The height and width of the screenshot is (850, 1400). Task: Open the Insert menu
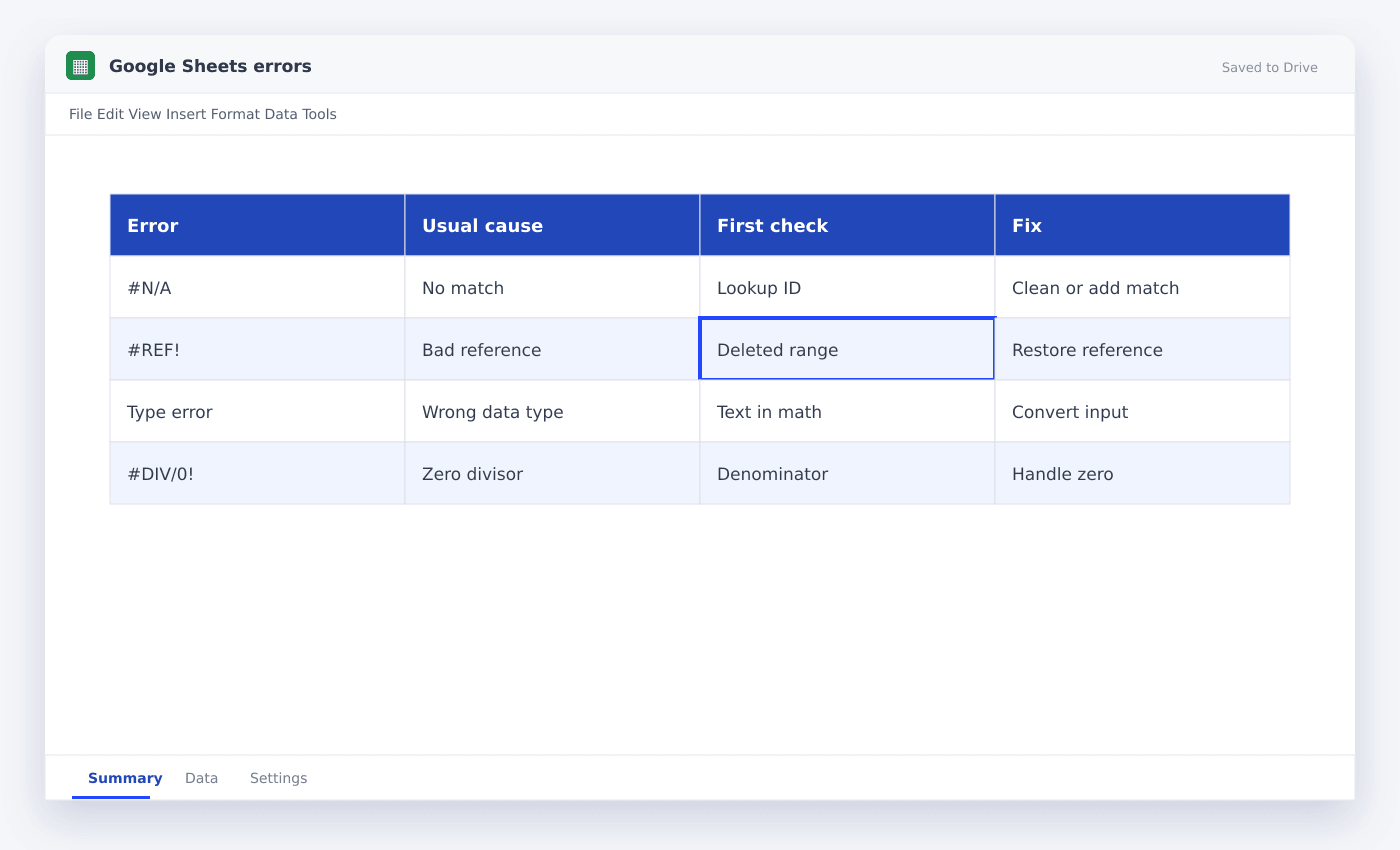[x=186, y=114]
